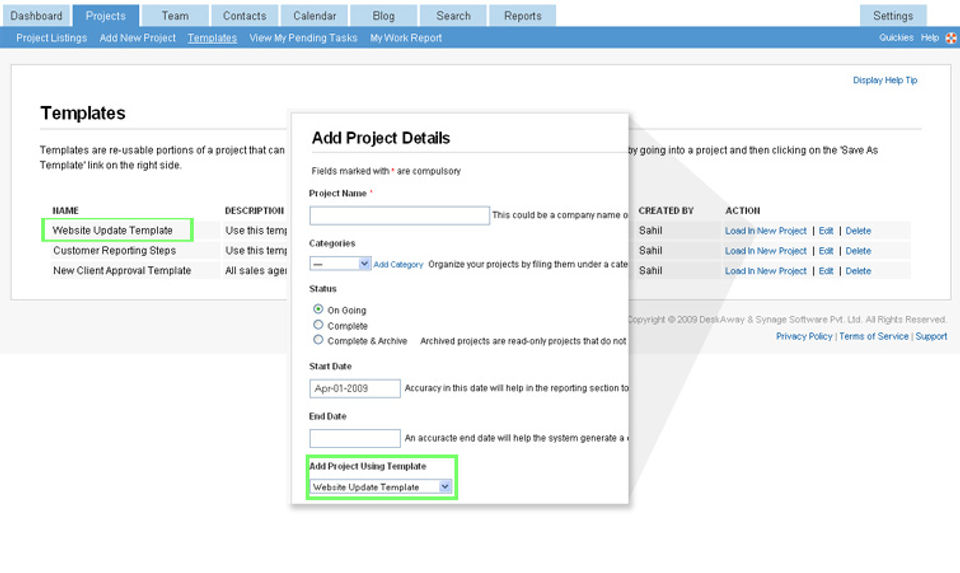Click the CREATED BY column header

(x=666, y=211)
